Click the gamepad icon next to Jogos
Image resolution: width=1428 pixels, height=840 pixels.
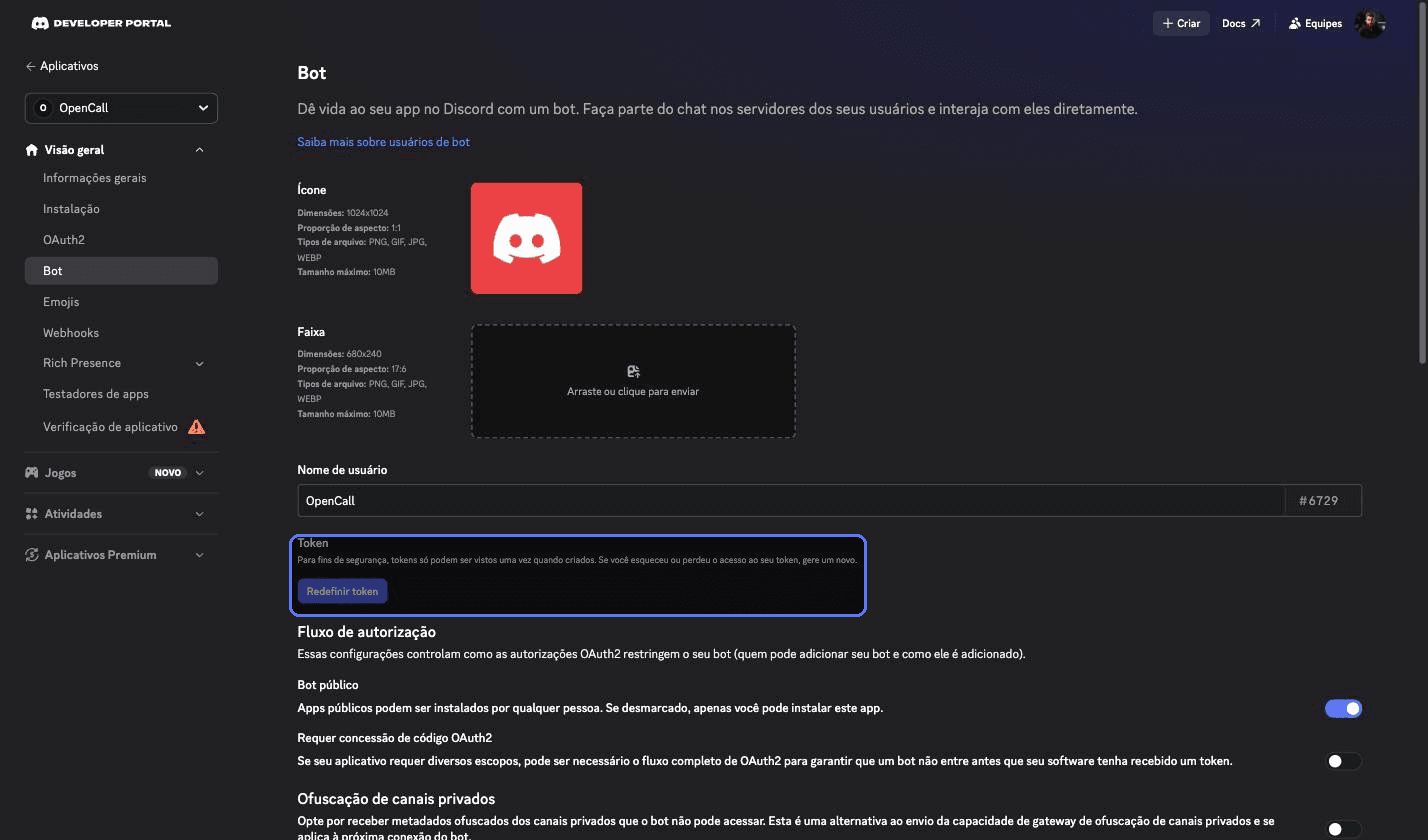tap(32, 473)
